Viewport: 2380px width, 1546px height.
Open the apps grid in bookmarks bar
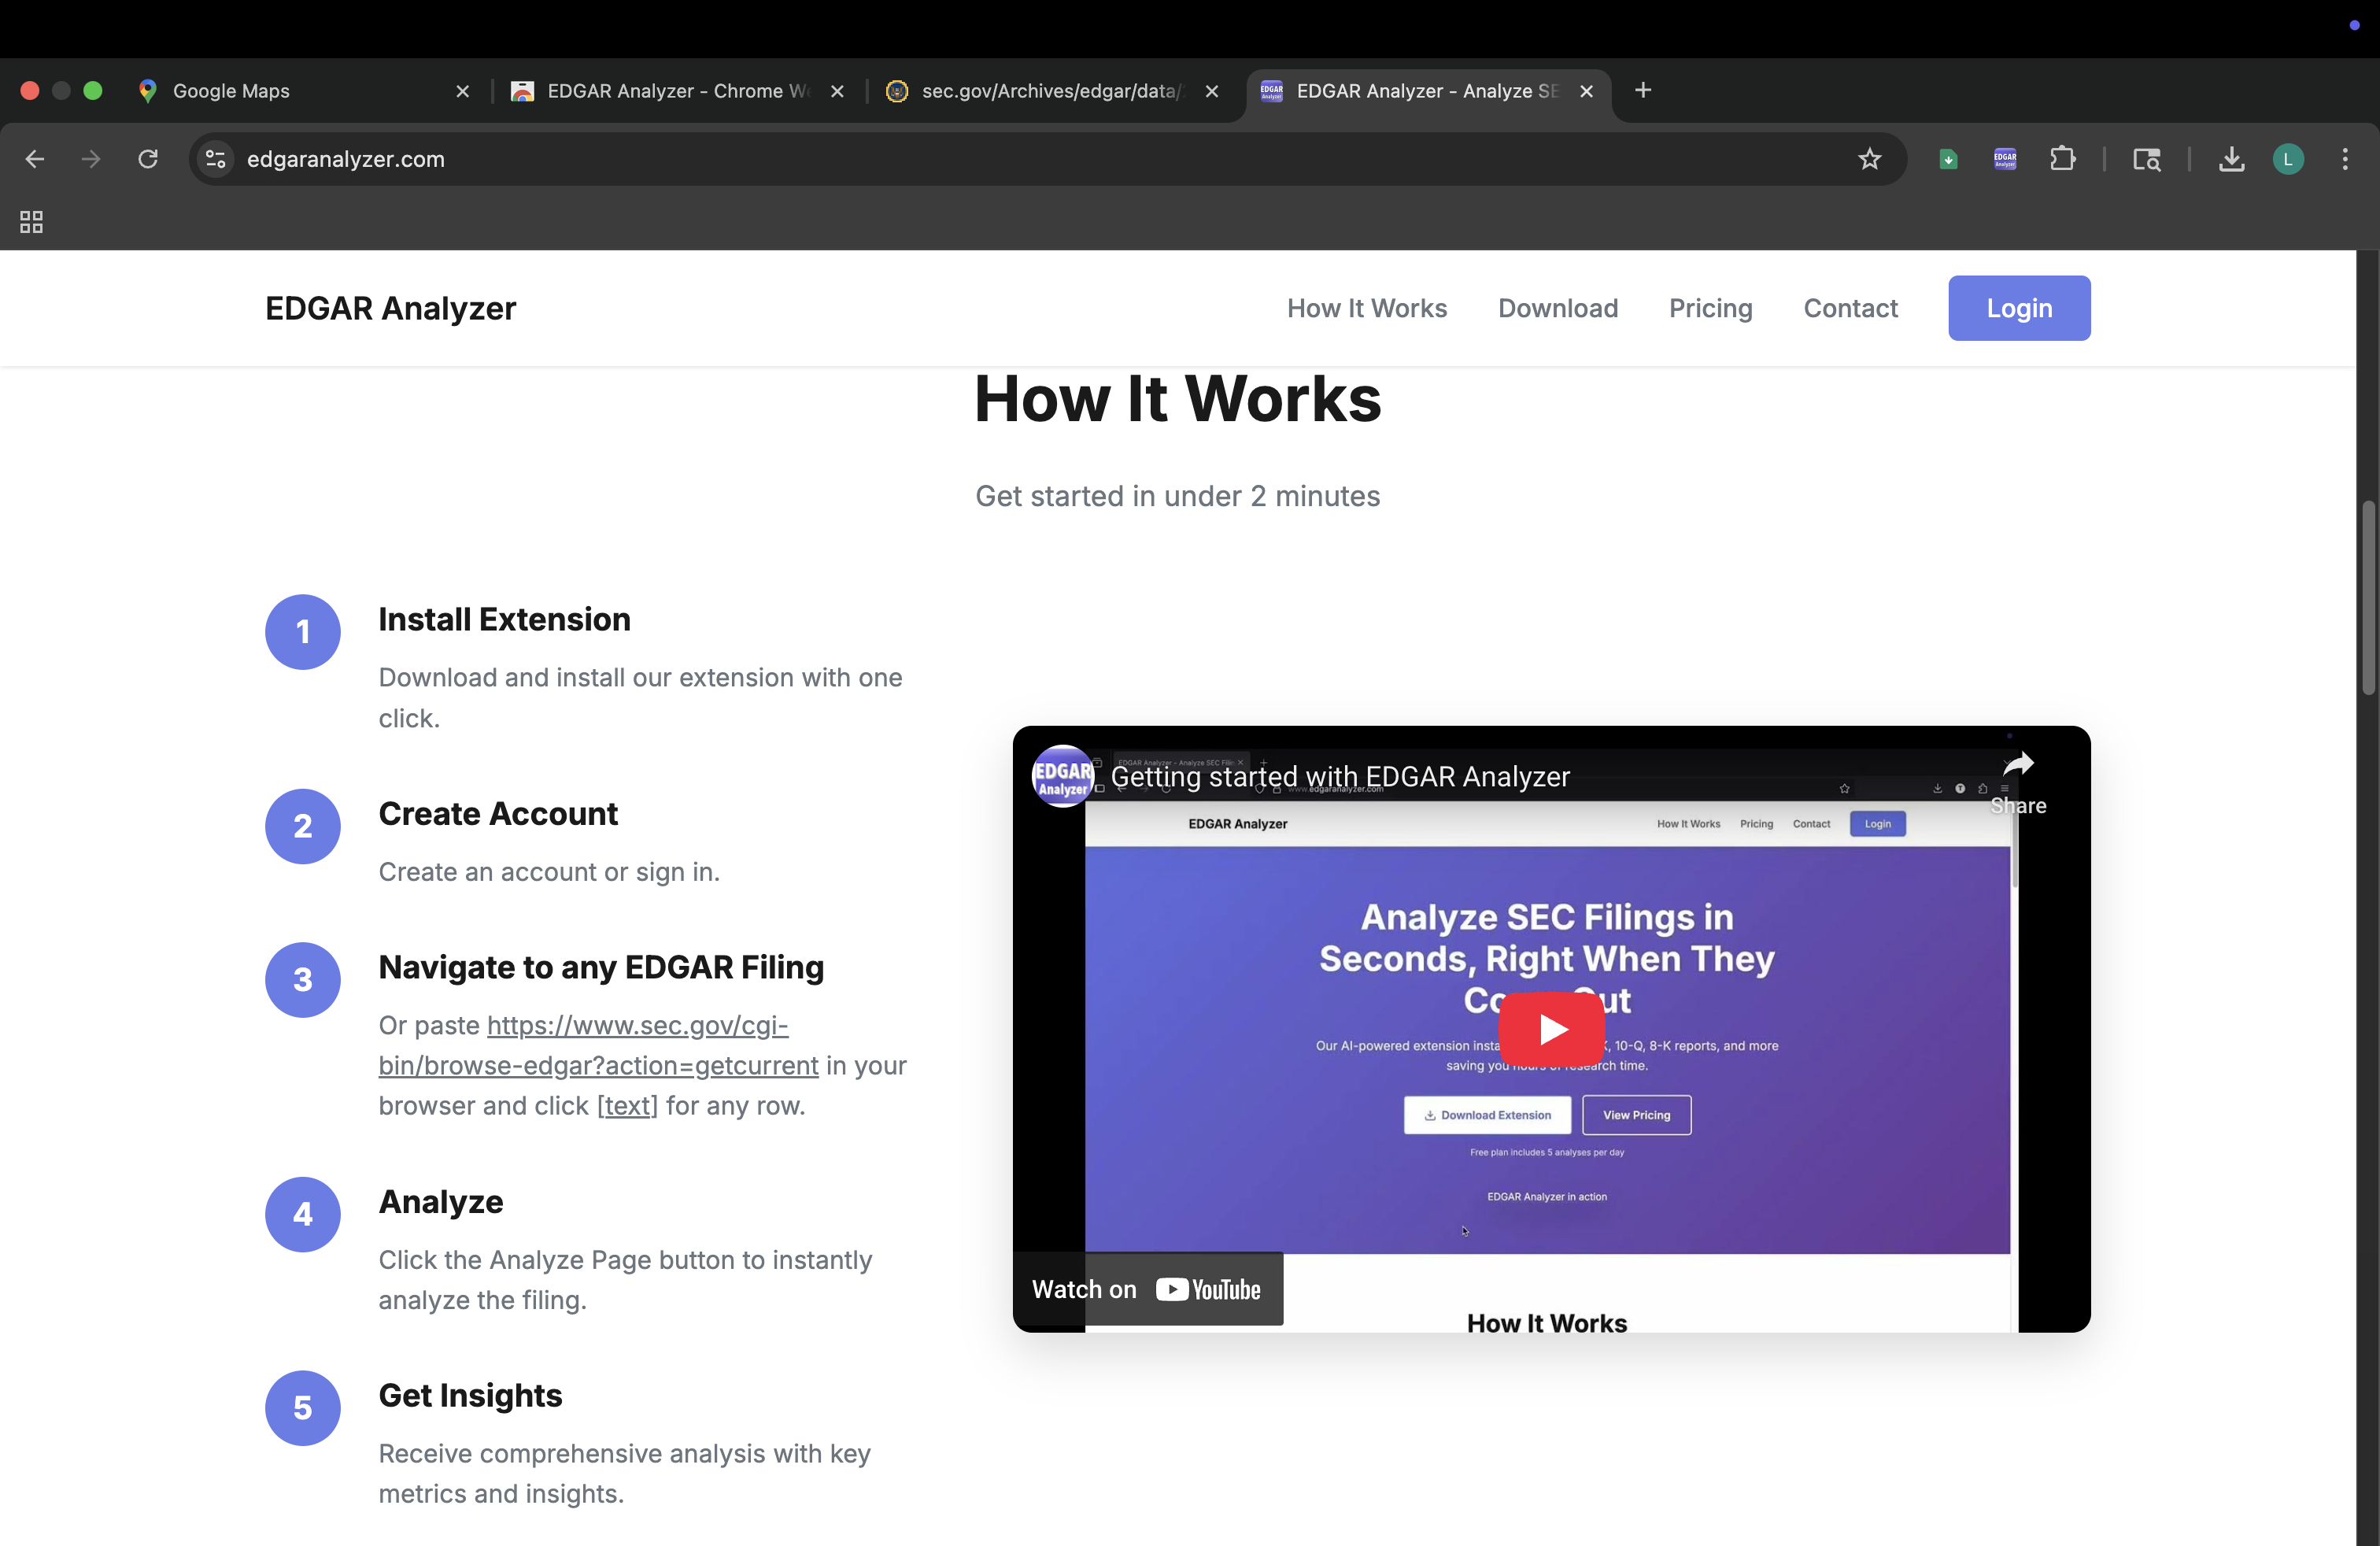[32, 222]
